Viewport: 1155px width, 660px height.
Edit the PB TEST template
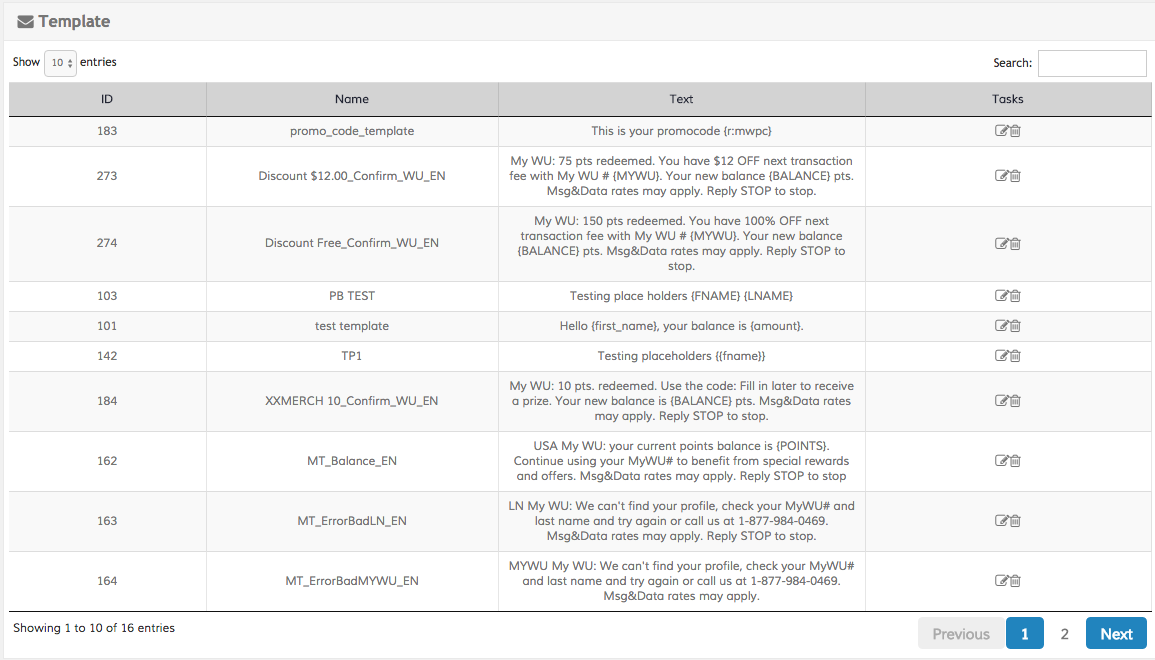coord(1001,296)
